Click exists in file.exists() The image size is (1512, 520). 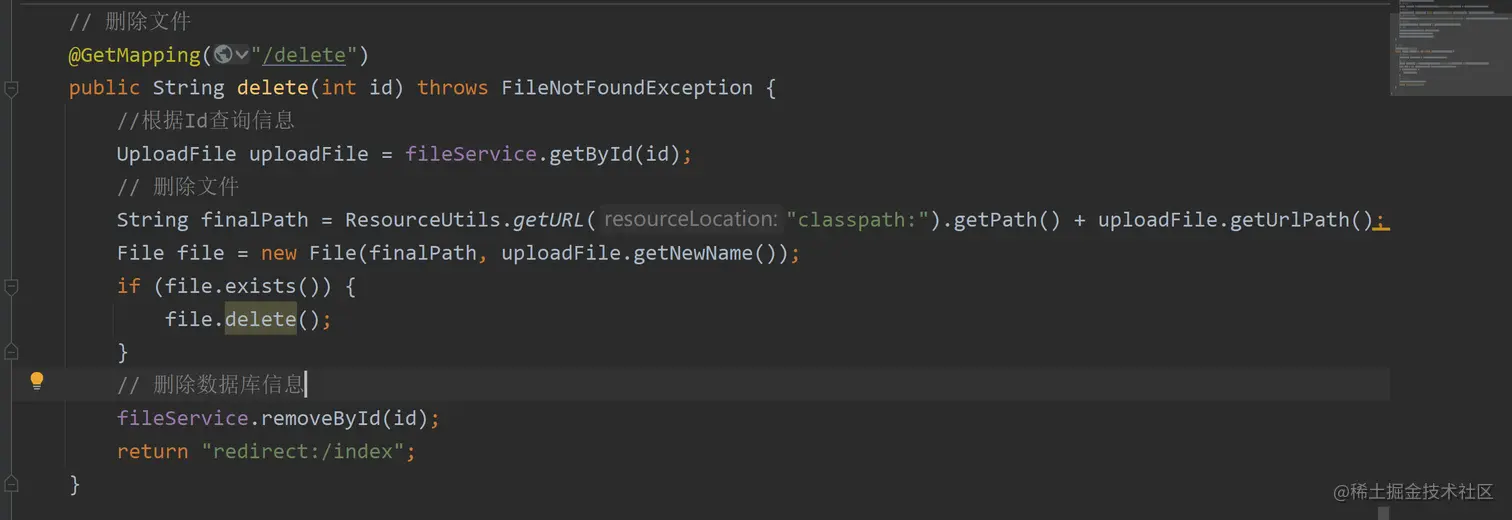tap(261, 286)
